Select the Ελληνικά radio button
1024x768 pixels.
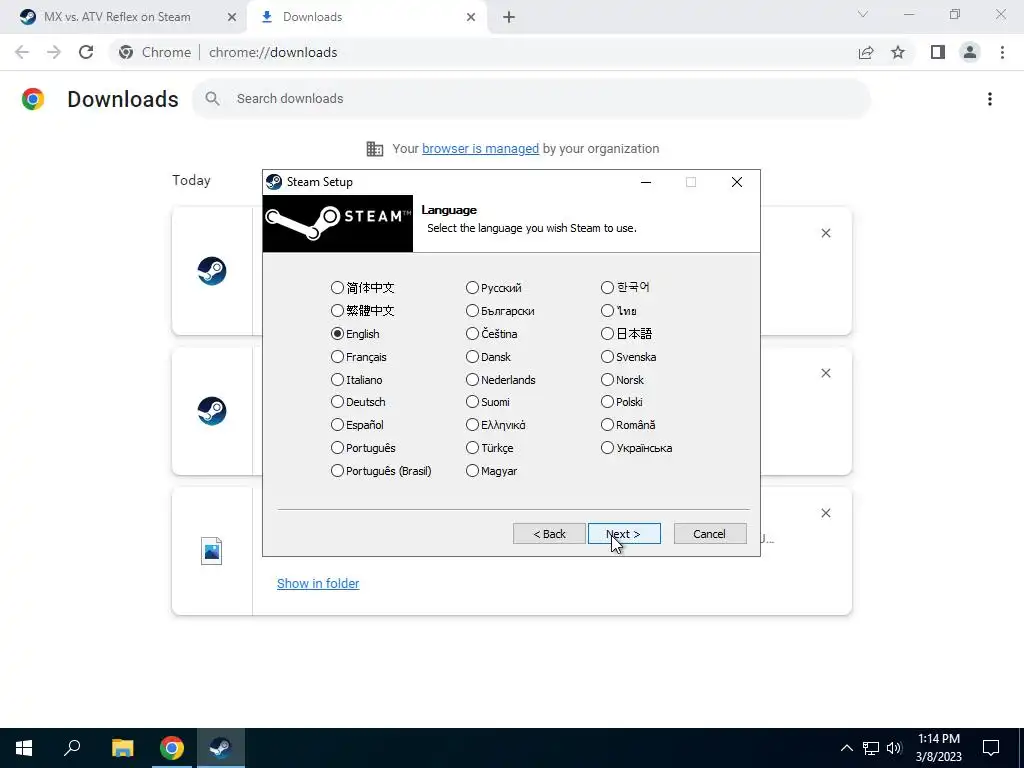[x=472, y=424]
